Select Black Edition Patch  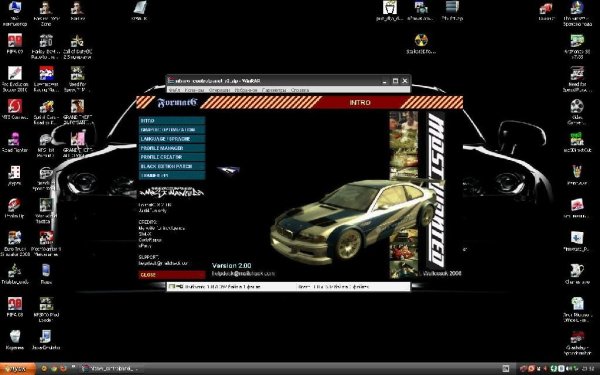(x=172, y=166)
